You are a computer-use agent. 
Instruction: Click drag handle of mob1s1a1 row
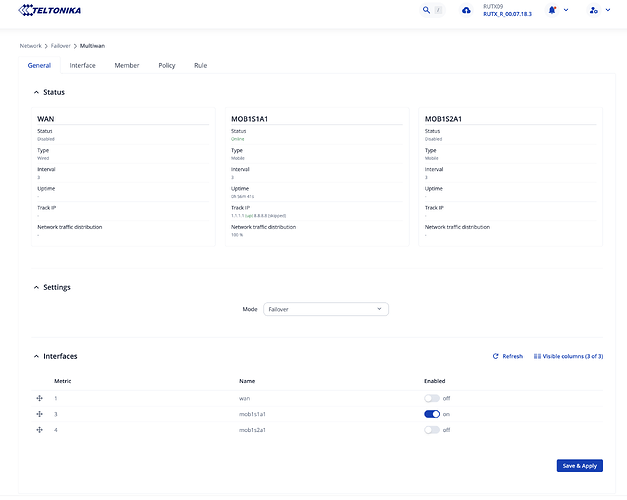39,414
